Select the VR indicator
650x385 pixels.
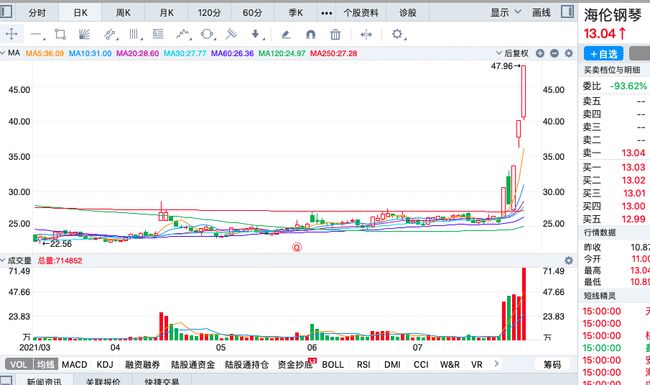477,365
